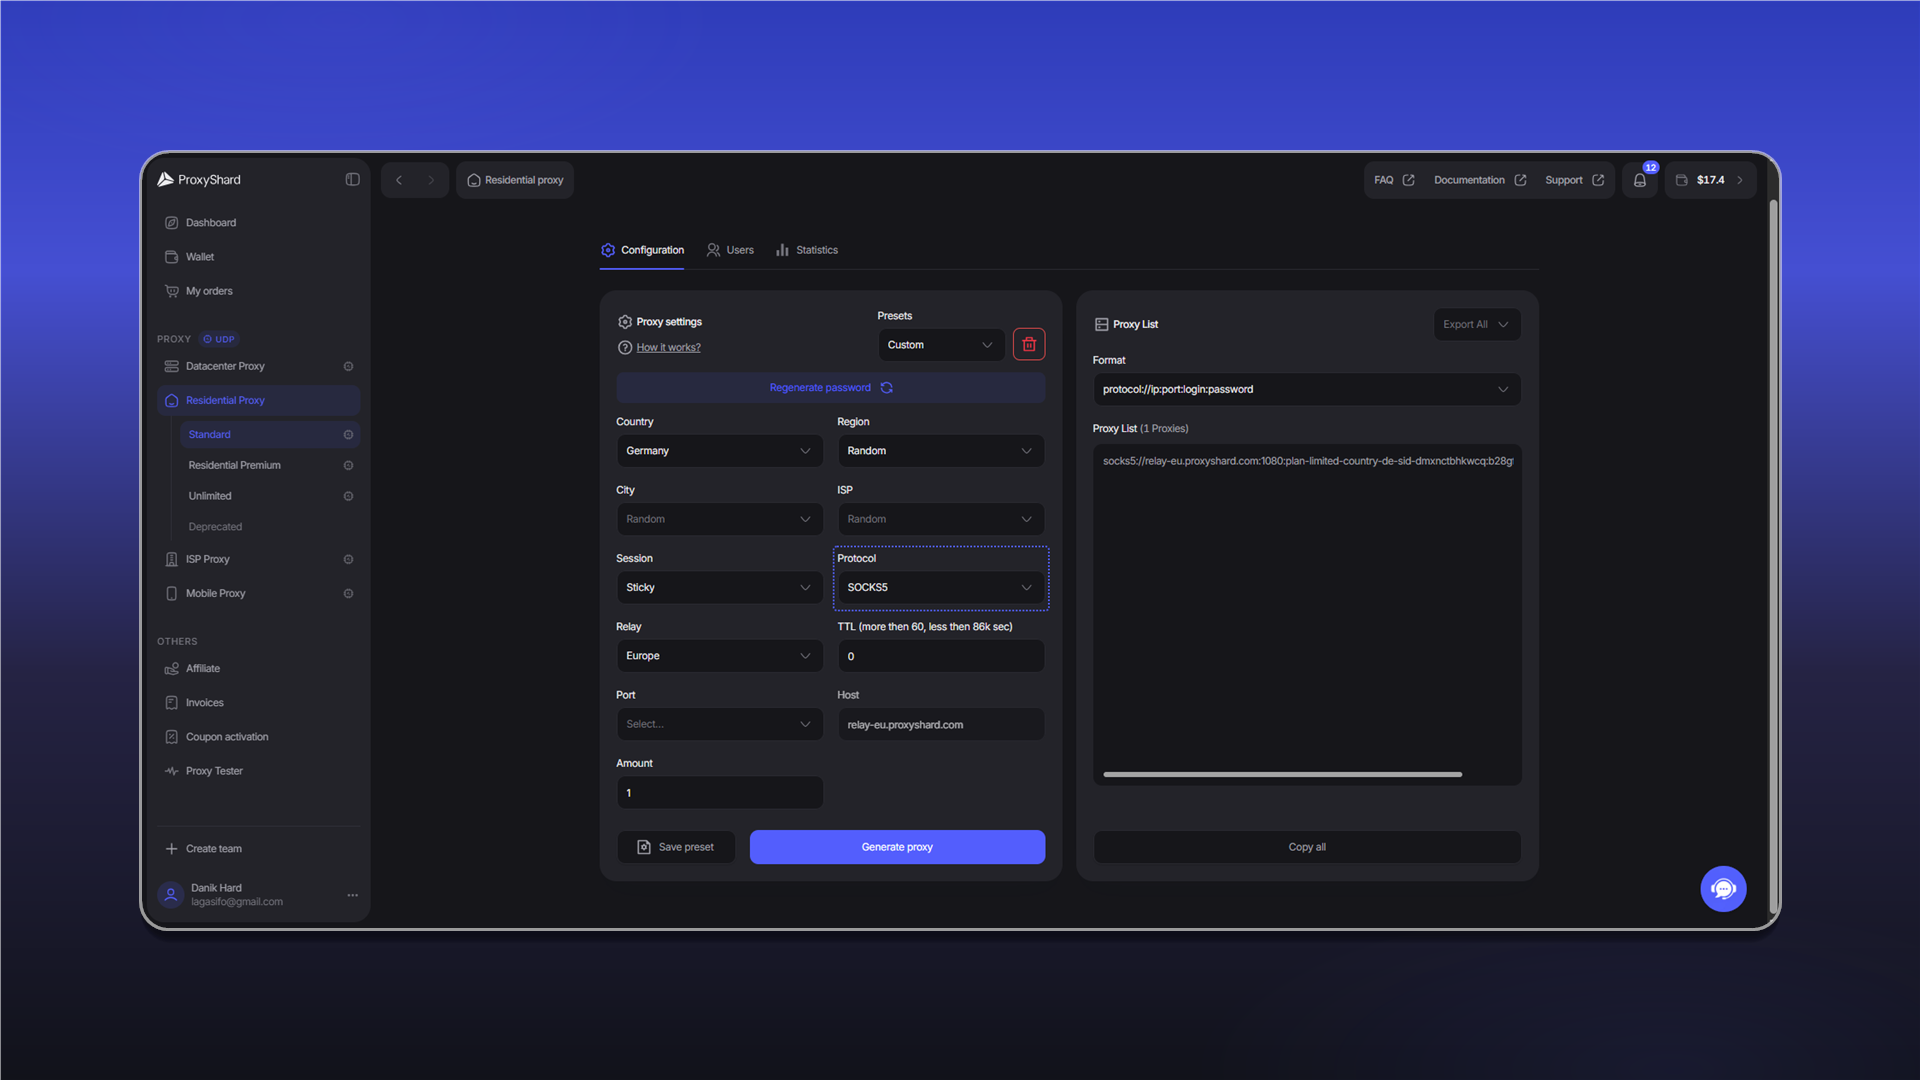The image size is (1920, 1080).
Task: Click the Save preset button
Action: pos(676,847)
